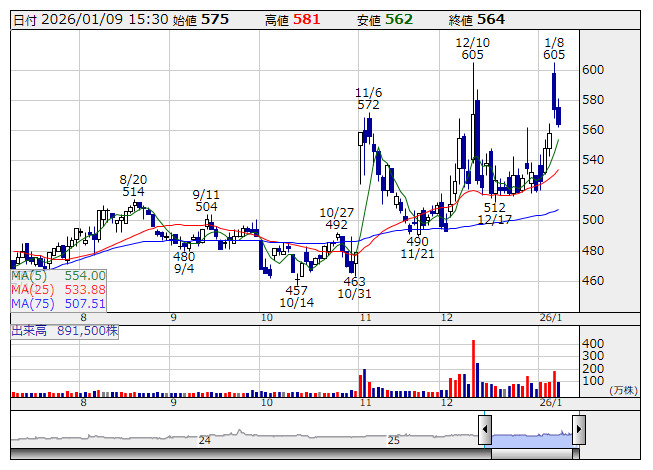
Task: Click the 460 price axis label
Action: (593, 281)
